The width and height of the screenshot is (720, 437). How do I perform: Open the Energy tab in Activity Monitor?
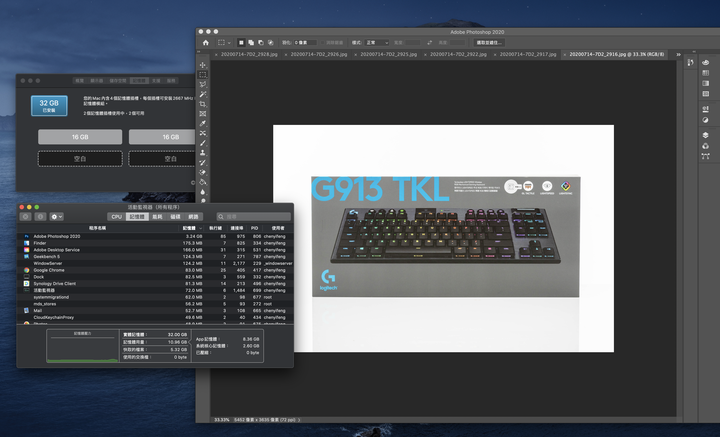click(158, 217)
